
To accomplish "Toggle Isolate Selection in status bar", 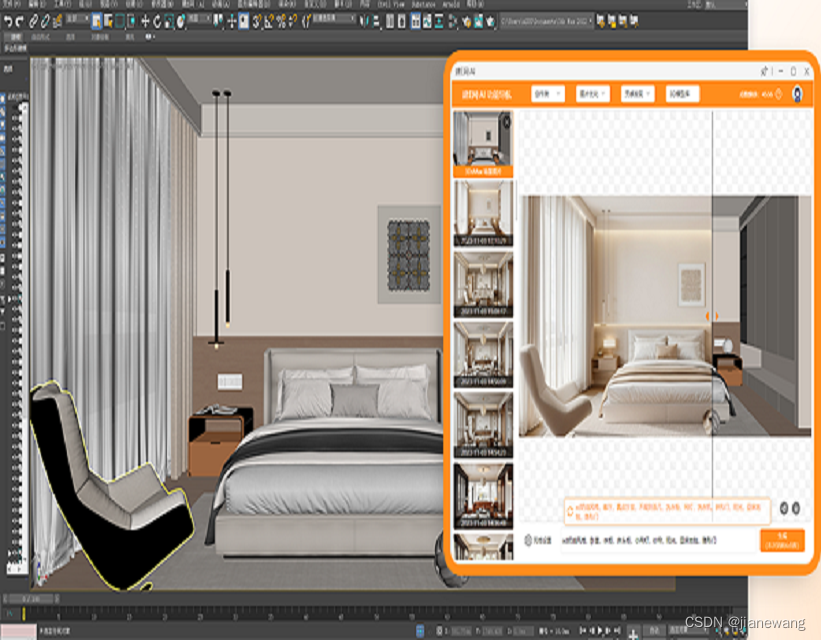I will coord(420,631).
